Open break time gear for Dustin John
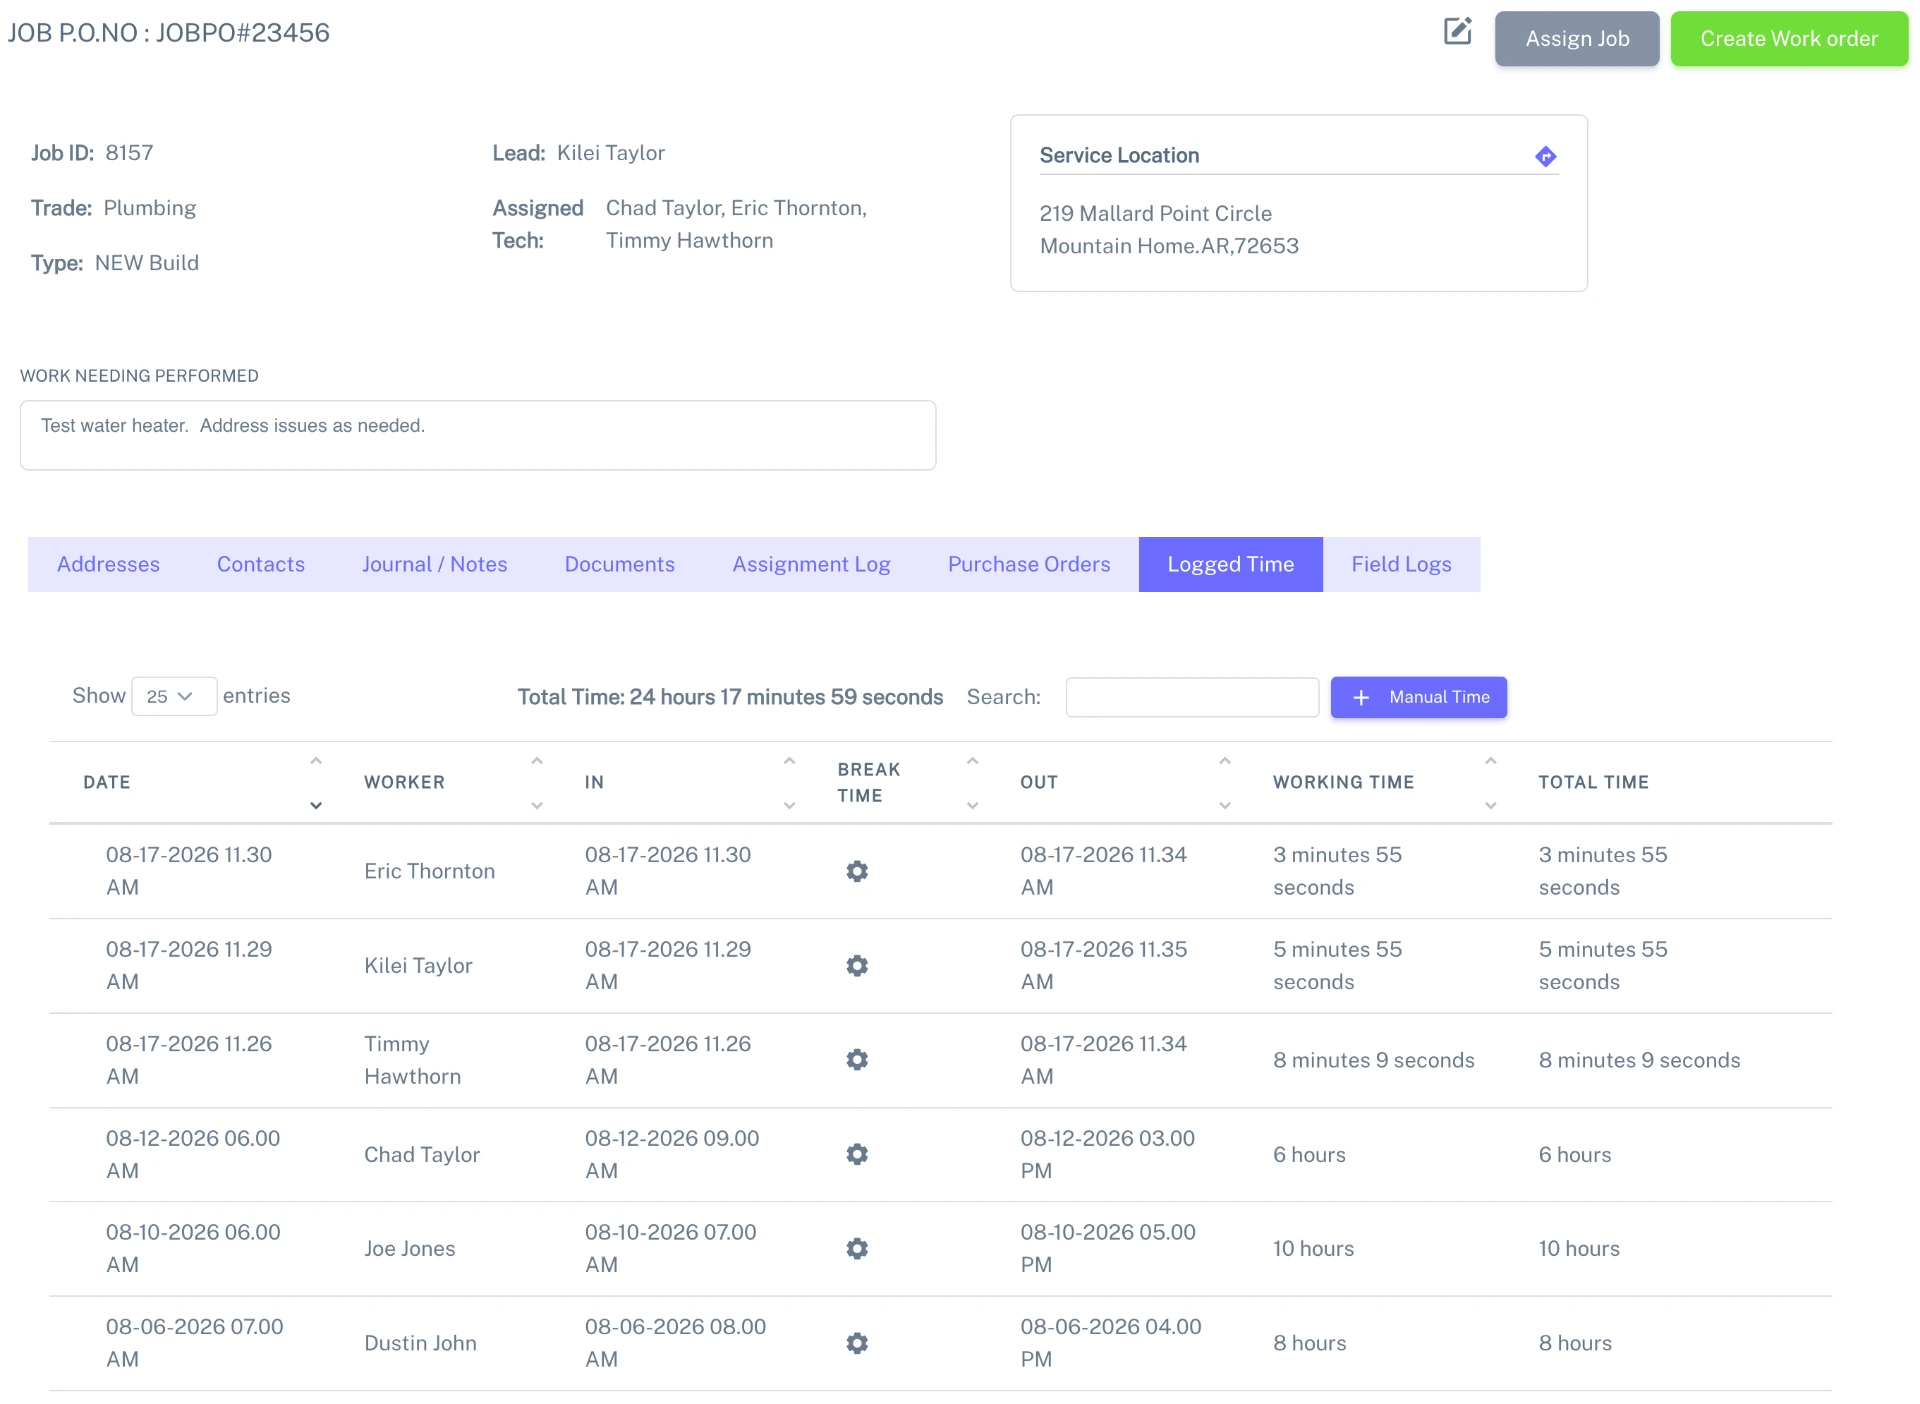The width and height of the screenshot is (1920, 1404). coord(857,1343)
